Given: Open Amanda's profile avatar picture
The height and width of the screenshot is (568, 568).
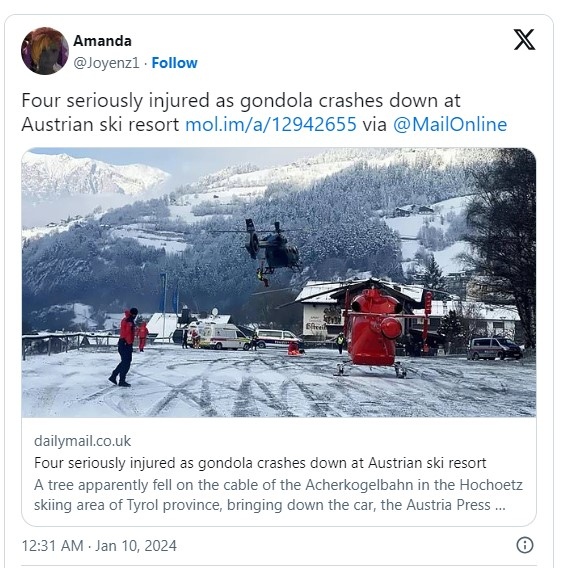Looking at the screenshot, I should (45, 51).
